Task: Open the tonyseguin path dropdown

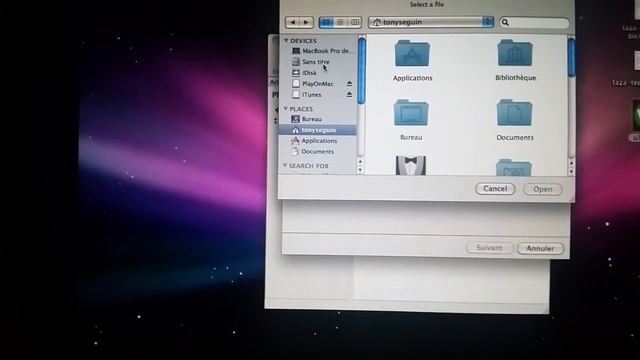Action: pyautogui.click(x=431, y=22)
